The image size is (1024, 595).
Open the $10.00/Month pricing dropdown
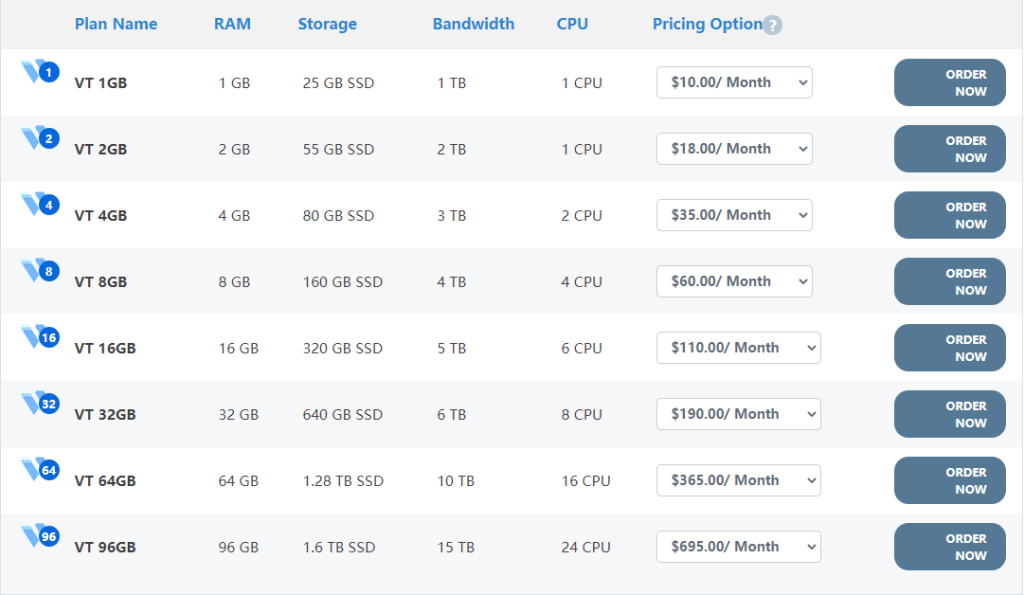(734, 82)
